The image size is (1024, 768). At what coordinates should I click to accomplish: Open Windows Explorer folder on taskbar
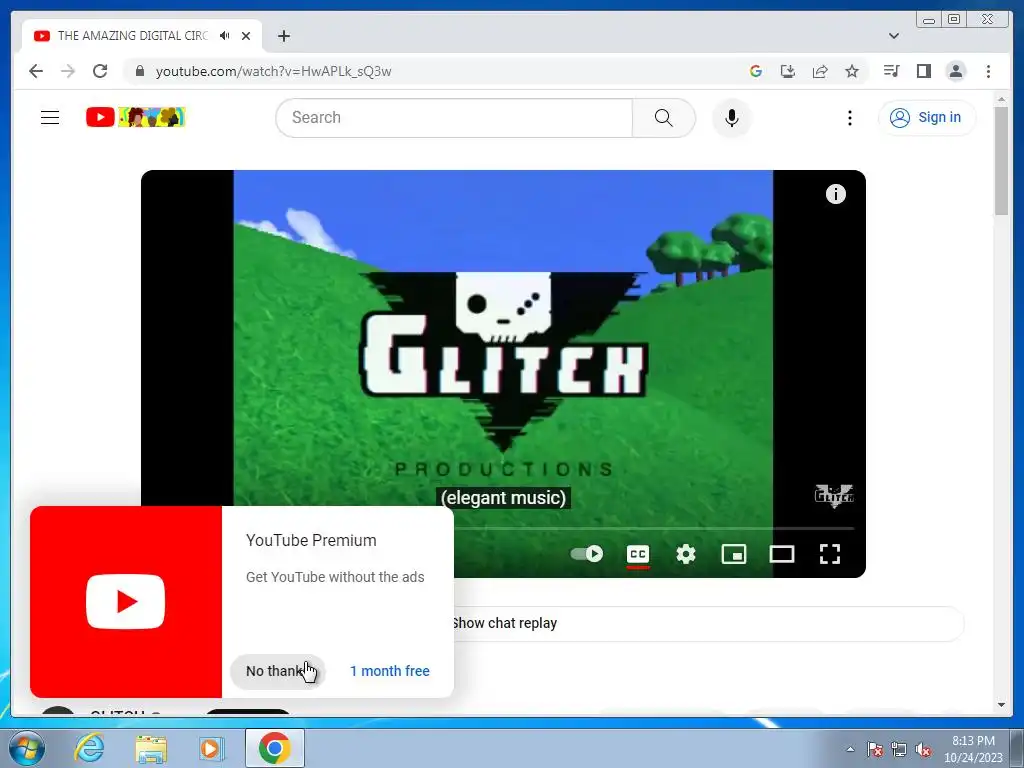pyautogui.click(x=151, y=748)
